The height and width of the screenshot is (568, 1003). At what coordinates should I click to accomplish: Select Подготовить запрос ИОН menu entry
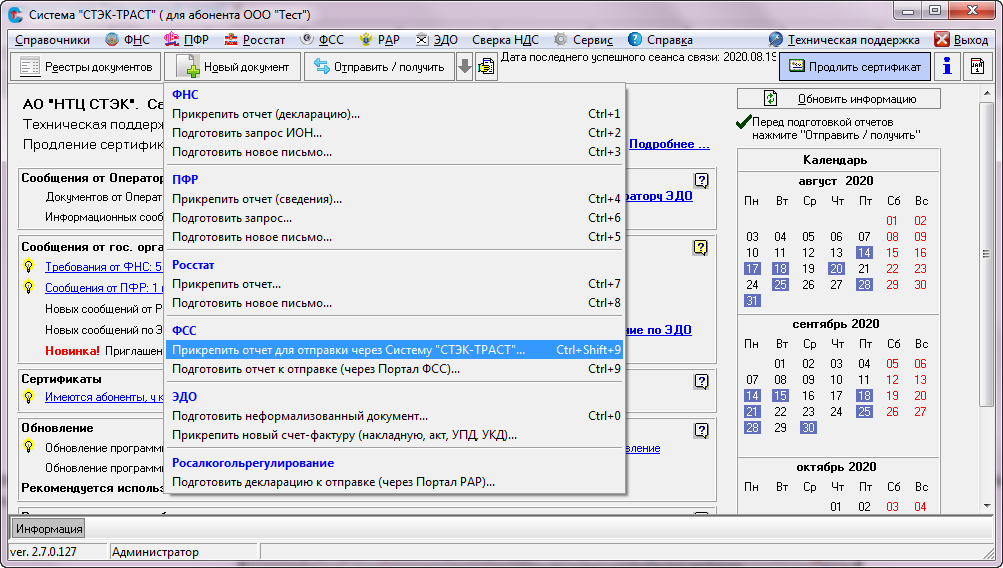tap(395, 133)
